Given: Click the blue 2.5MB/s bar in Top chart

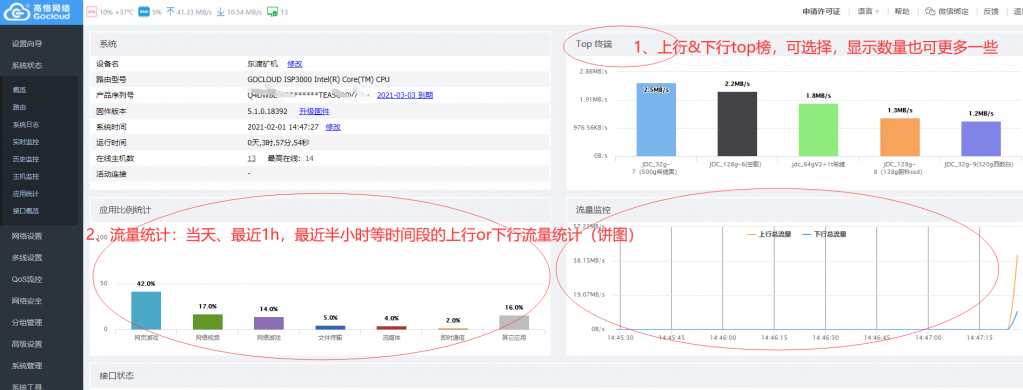Looking at the screenshot, I should [656, 119].
